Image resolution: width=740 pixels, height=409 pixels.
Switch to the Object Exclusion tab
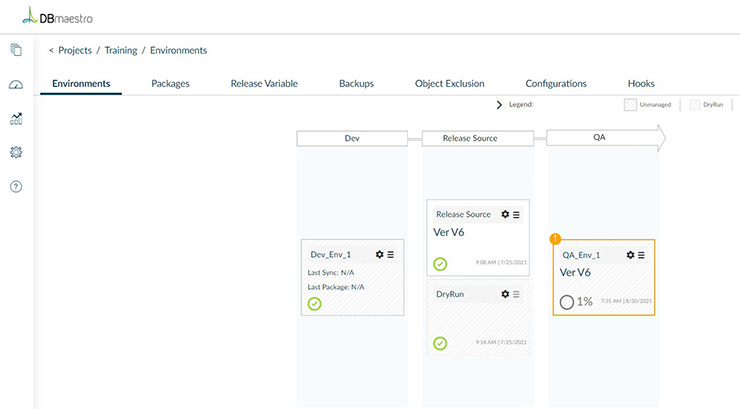pyautogui.click(x=449, y=84)
